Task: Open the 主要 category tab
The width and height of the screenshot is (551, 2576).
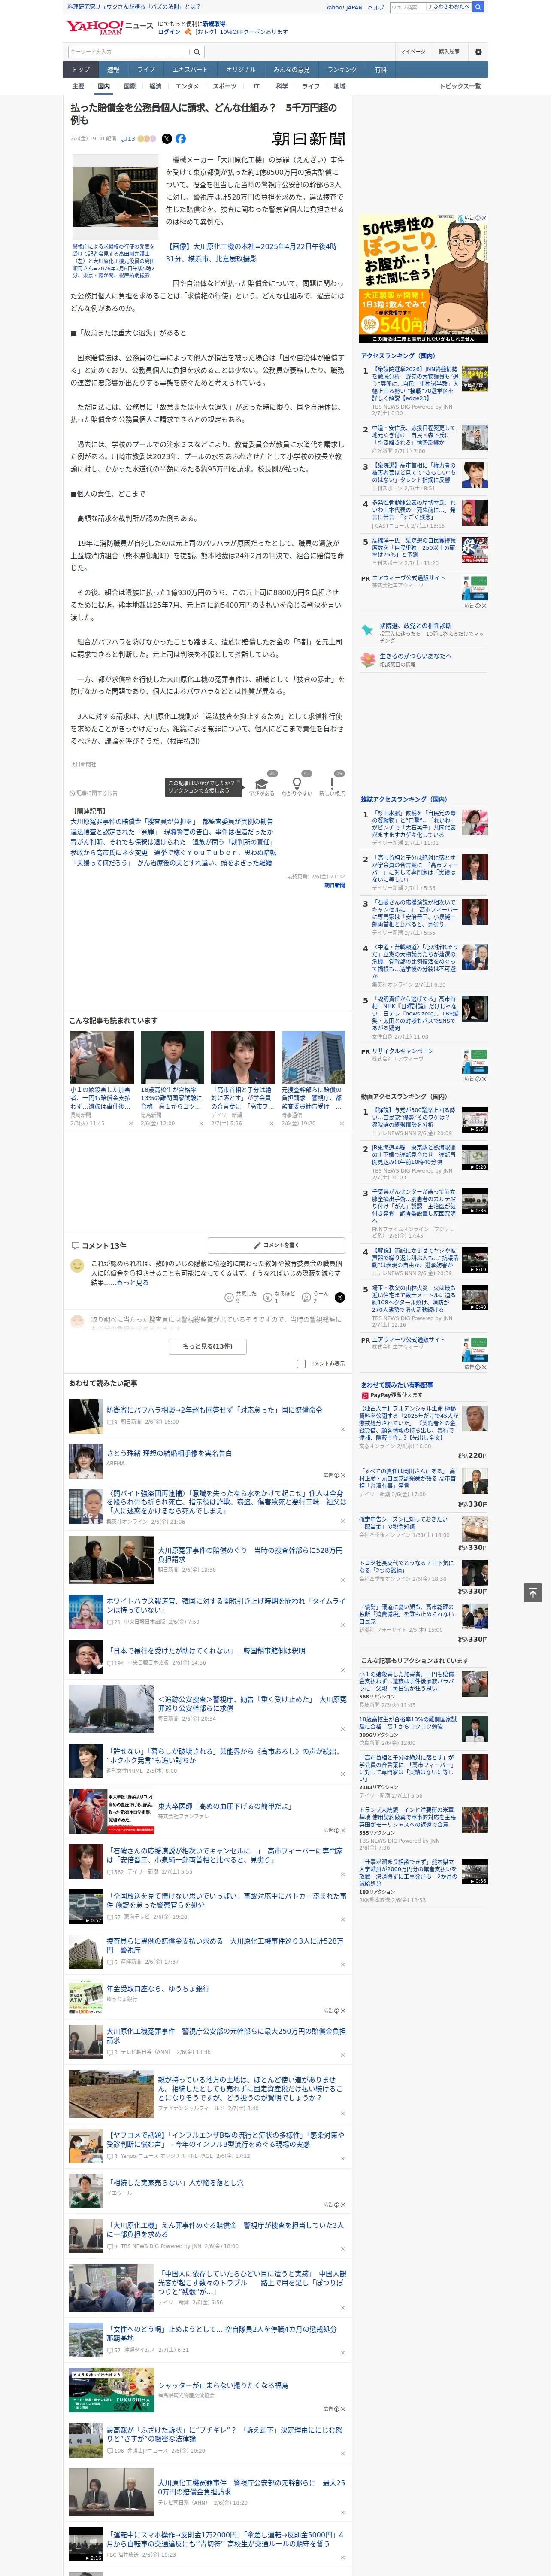Action: pos(78,86)
